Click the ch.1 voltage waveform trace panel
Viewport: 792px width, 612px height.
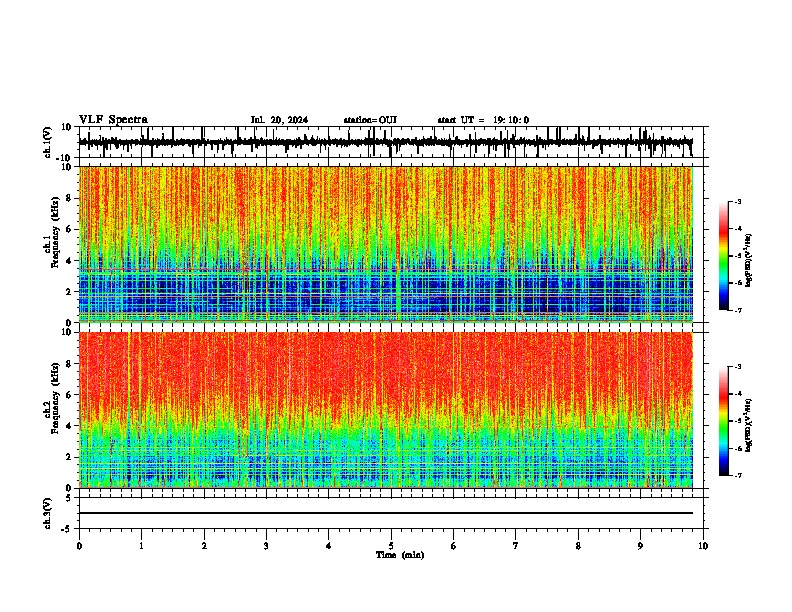[x=391, y=142]
